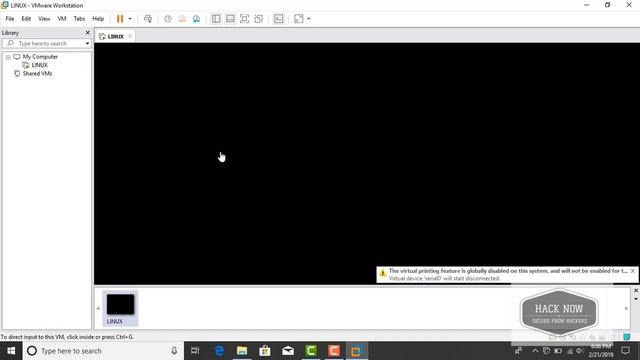Image resolution: width=640 pixels, height=360 pixels.
Task: Click the Cortana microphone icon
Action: point(174,351)
